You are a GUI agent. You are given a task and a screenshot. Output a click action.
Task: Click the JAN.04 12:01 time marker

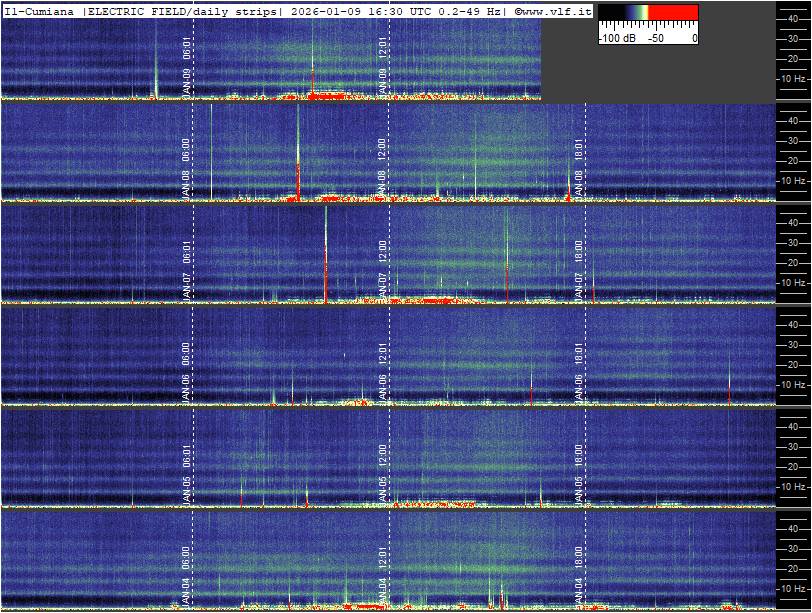383,572
